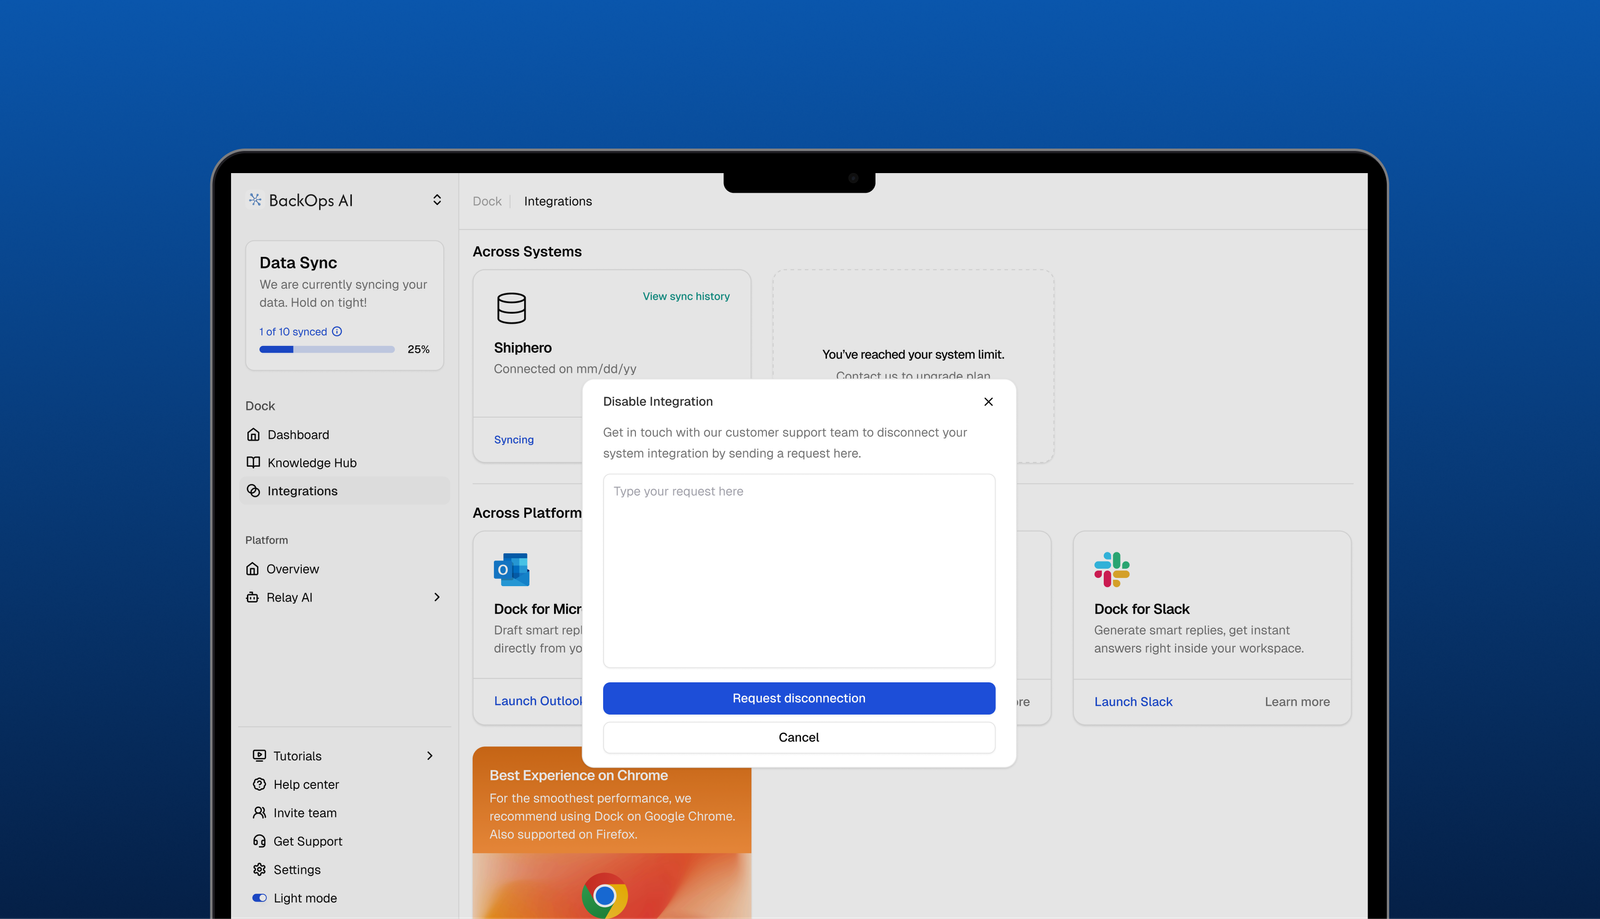1600x919 pixels.
Task: Click the Dashboard home icon
Action: point(253,435)
